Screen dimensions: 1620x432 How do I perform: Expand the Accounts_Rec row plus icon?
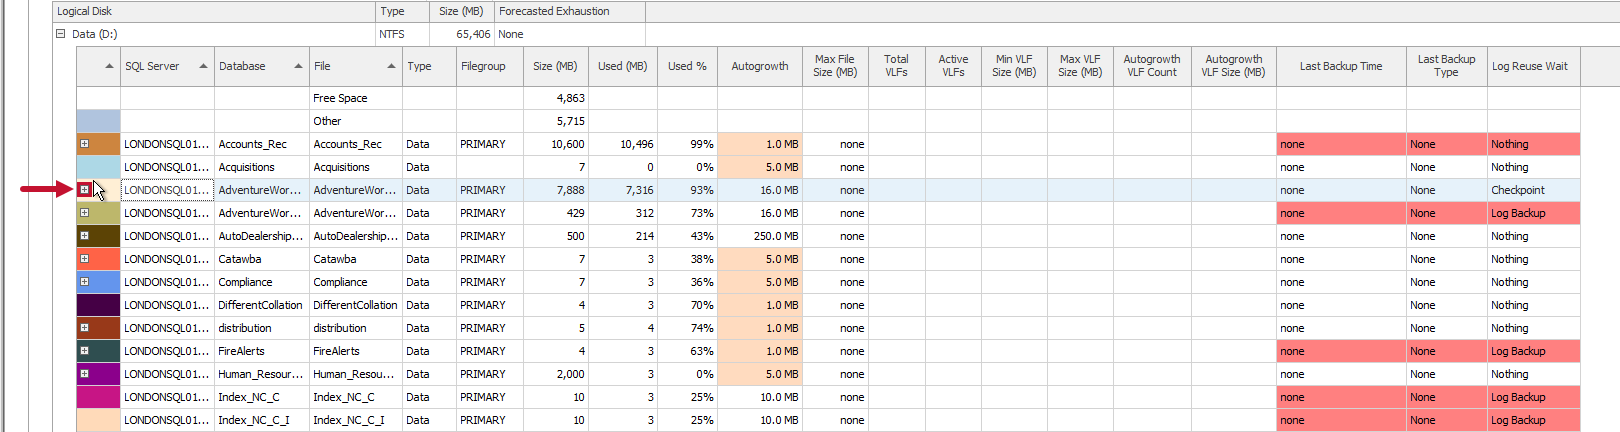pos(85,144)
